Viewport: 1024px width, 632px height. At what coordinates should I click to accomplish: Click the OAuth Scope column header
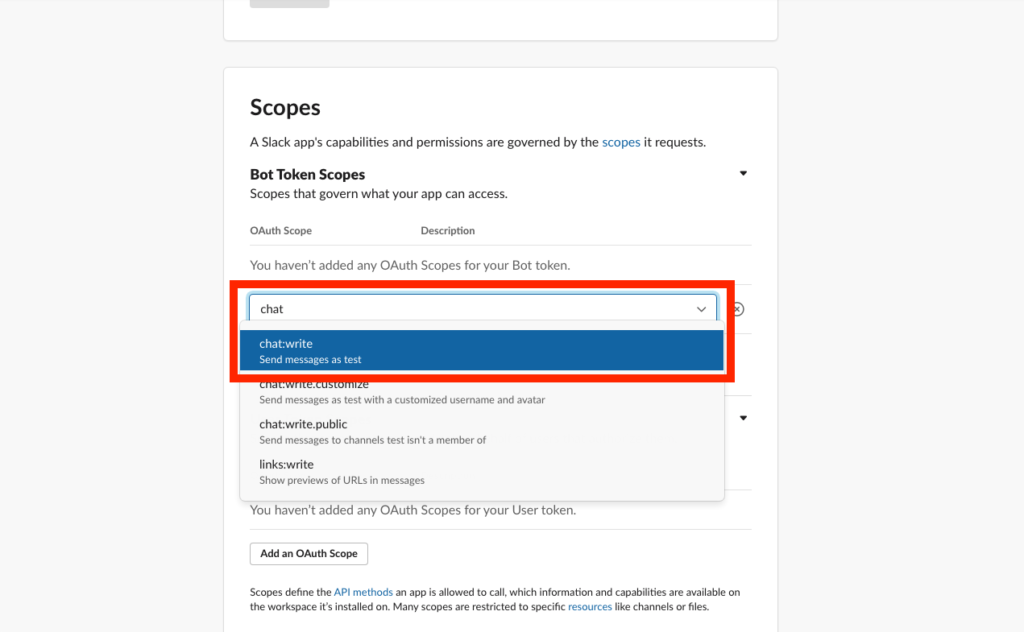click(281, 231)
